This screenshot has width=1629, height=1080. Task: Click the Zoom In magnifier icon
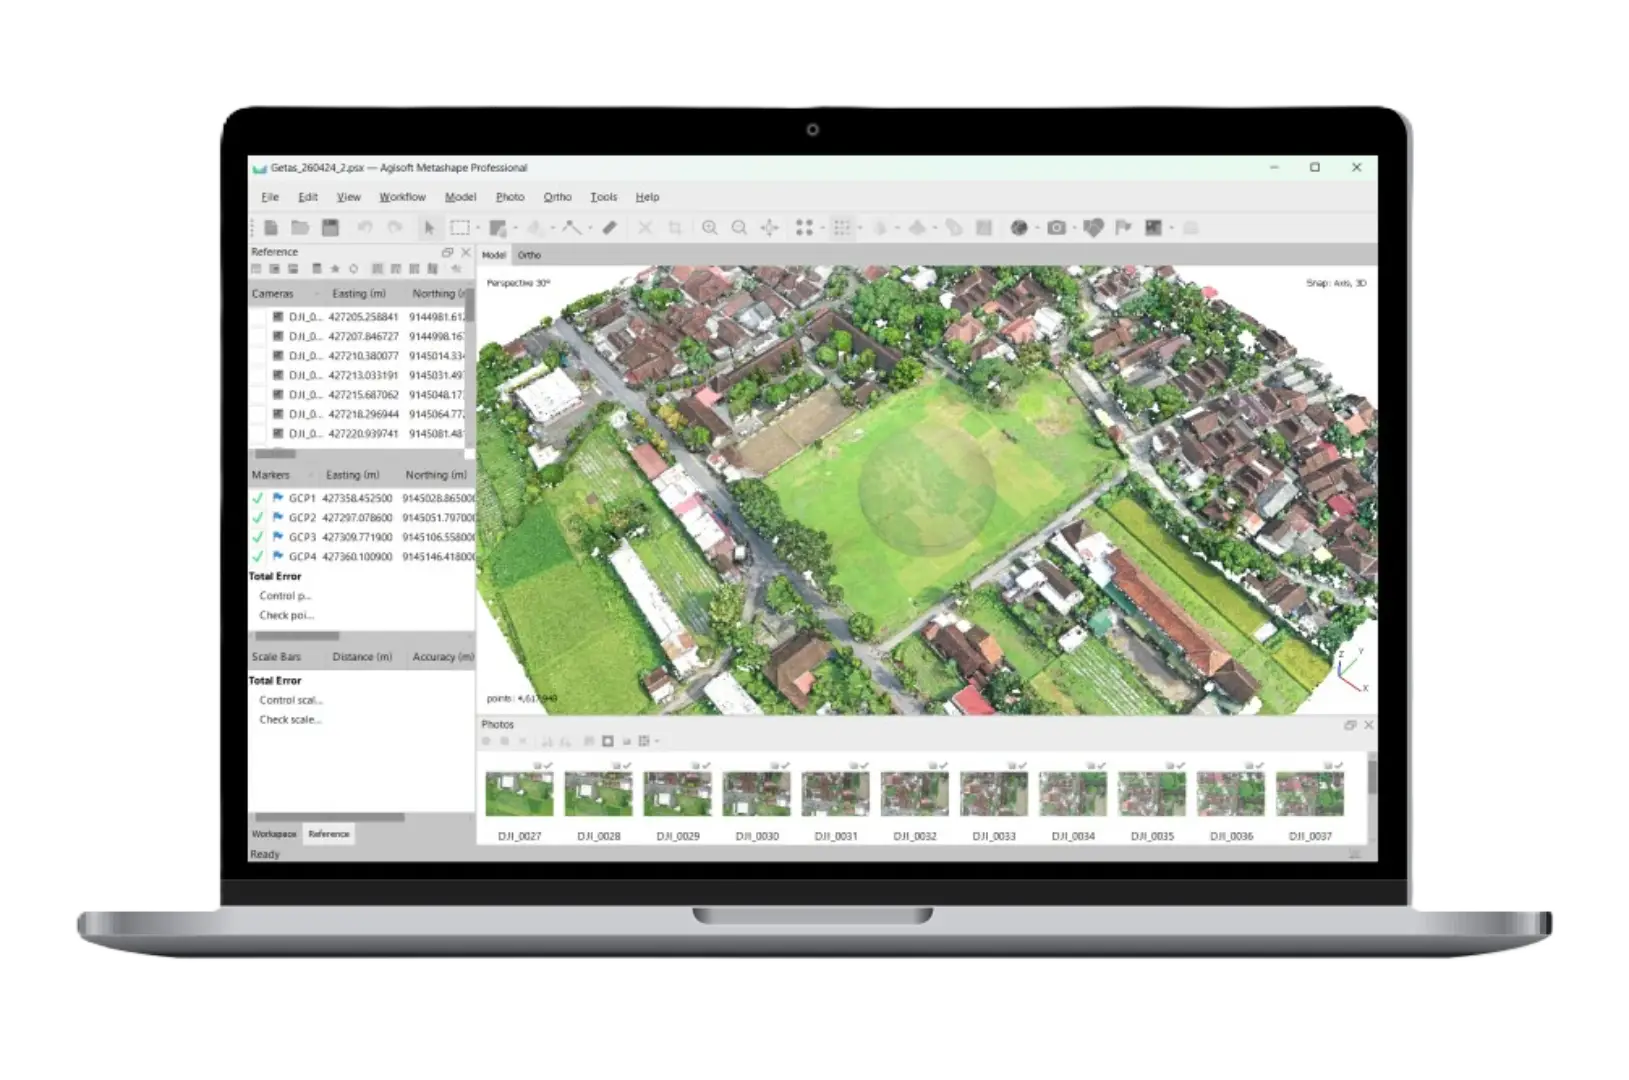click(x=710, y=228)
